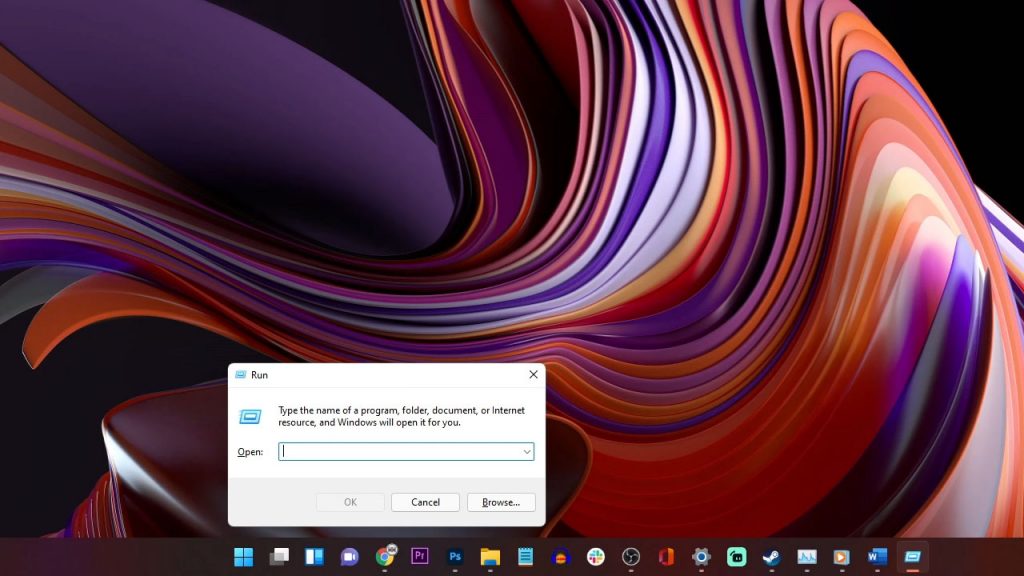This screenshot has height=576, width=1024.
Task: Open Settings gear on the taskbar
Action: (701, 556)
